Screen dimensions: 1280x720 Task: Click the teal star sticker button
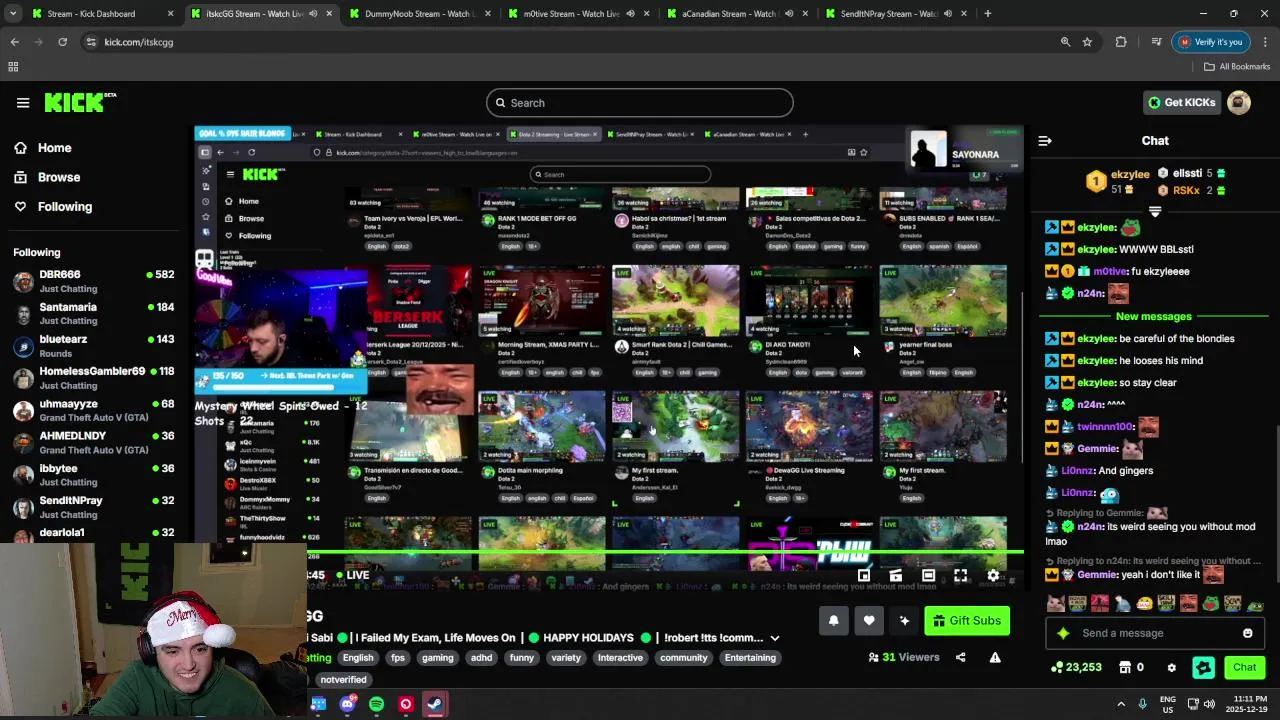pyautogui.click(x=1203, y=667)
